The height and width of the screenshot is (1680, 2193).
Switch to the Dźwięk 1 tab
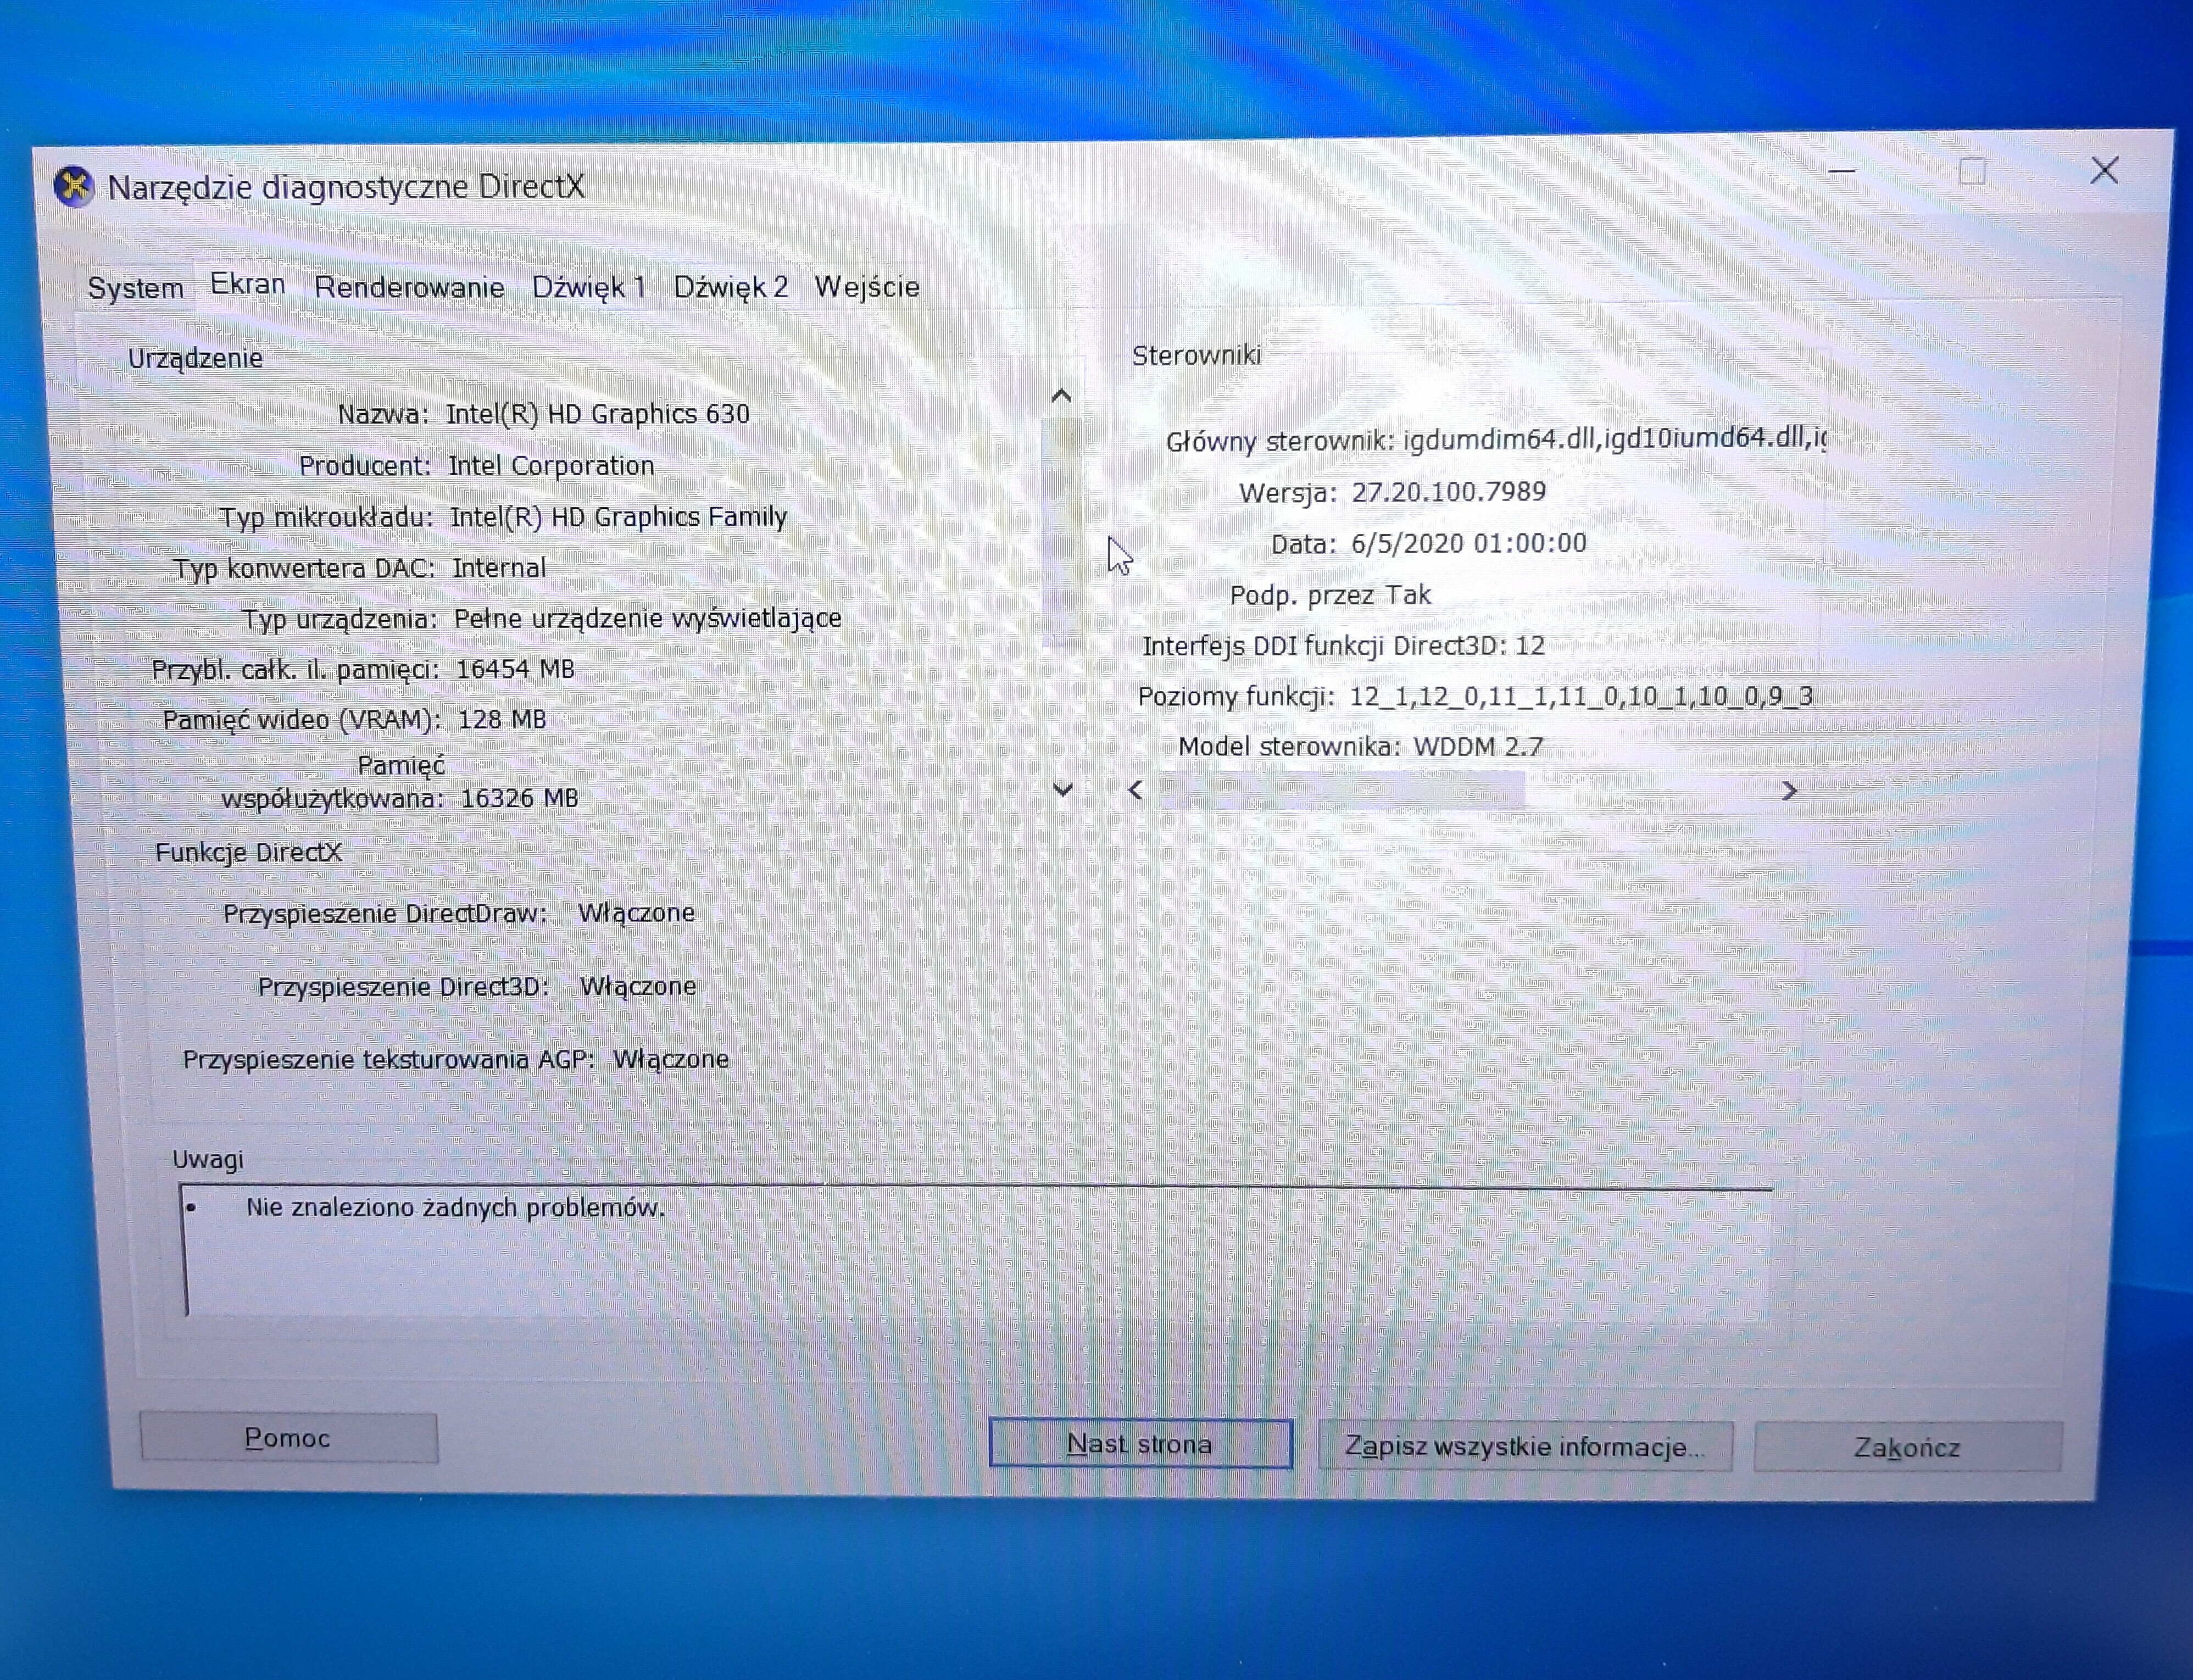point(588,287)
